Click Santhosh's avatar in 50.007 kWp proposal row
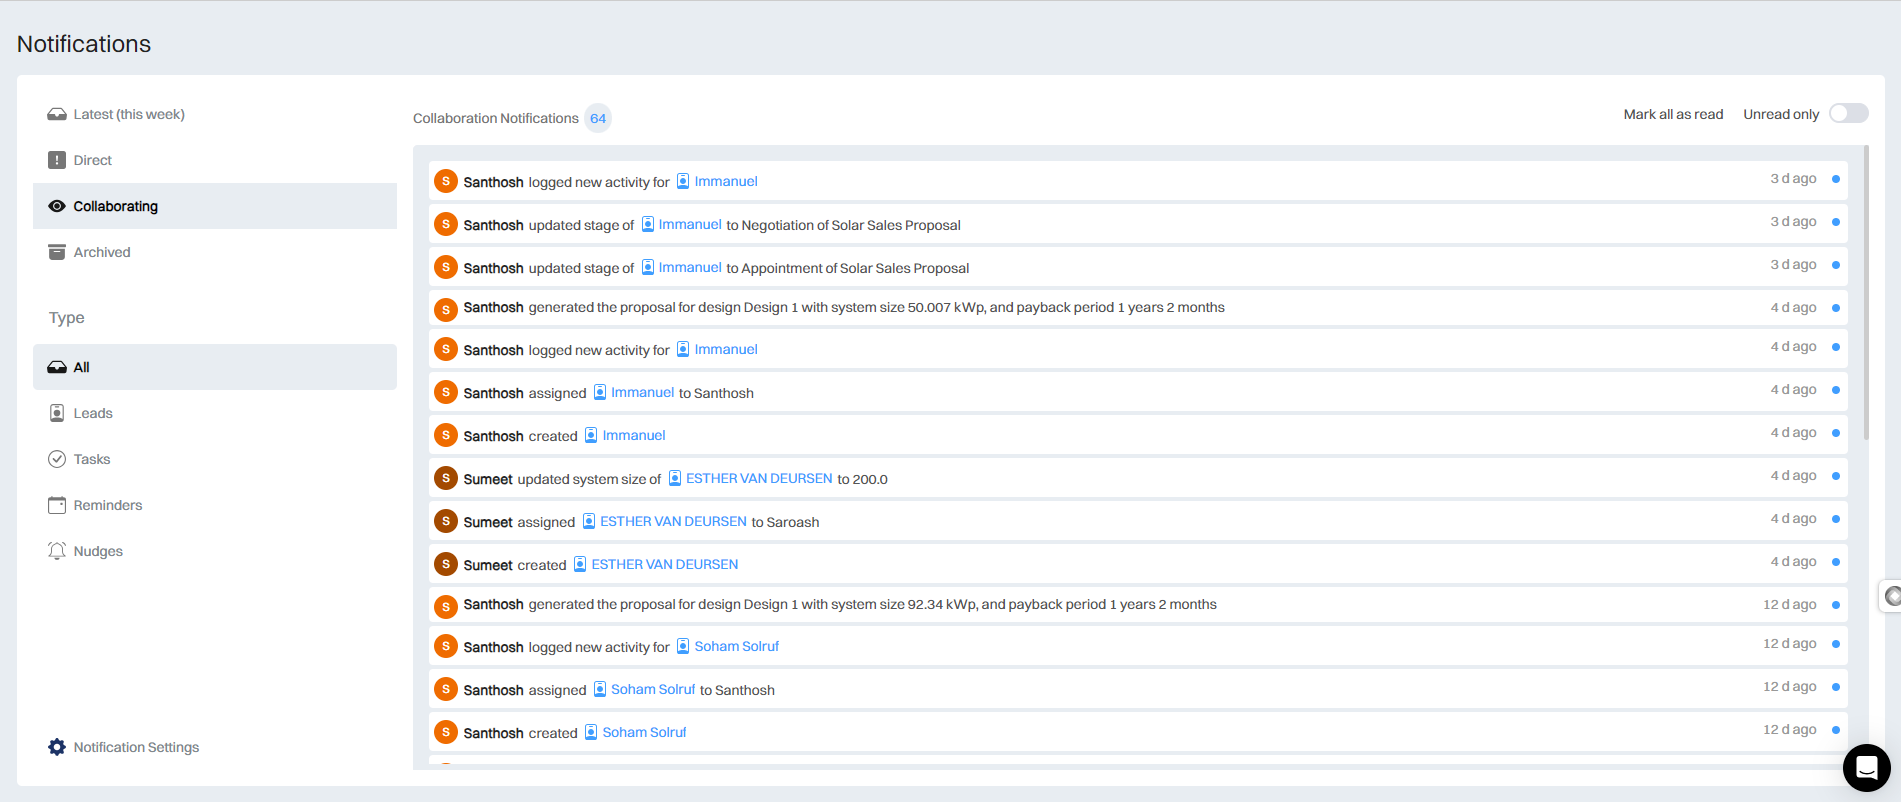 pos(446,309)
